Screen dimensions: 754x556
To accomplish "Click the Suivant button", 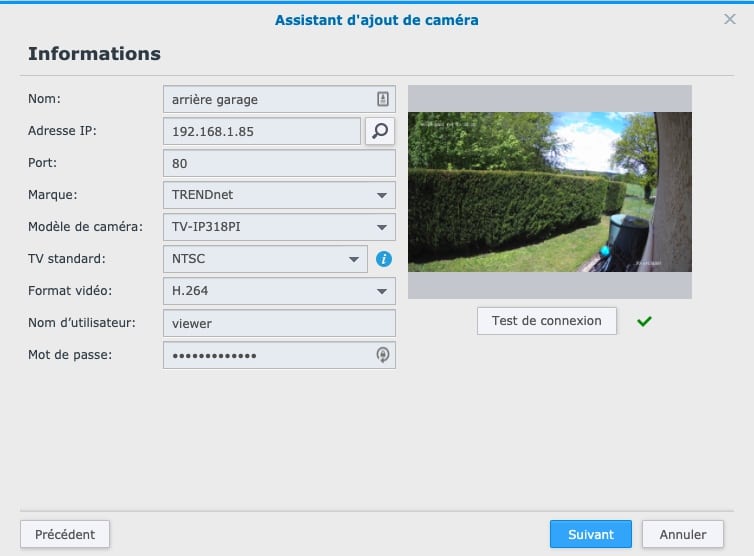I will point(591,534).
